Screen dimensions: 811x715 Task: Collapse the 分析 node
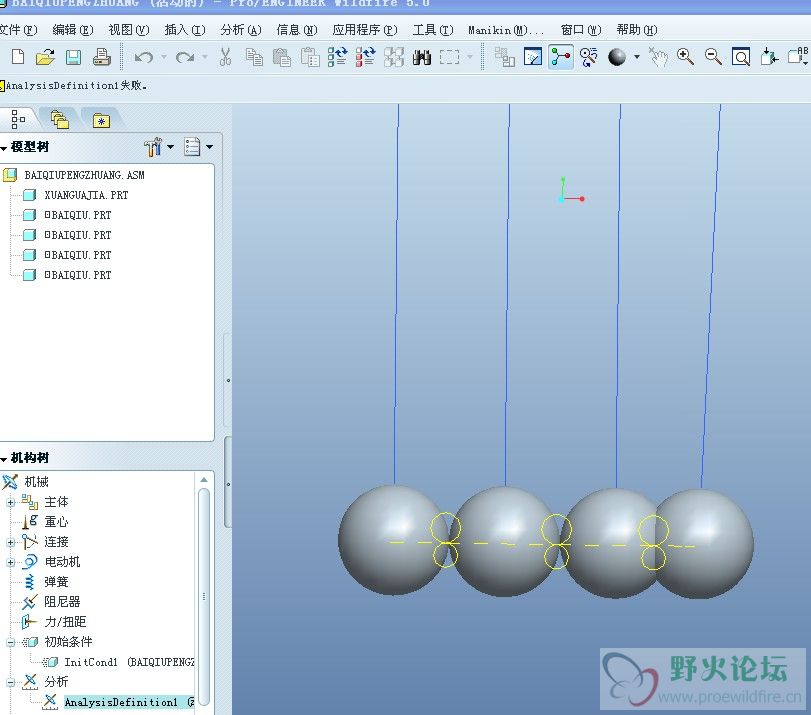(x=10, y=682)
